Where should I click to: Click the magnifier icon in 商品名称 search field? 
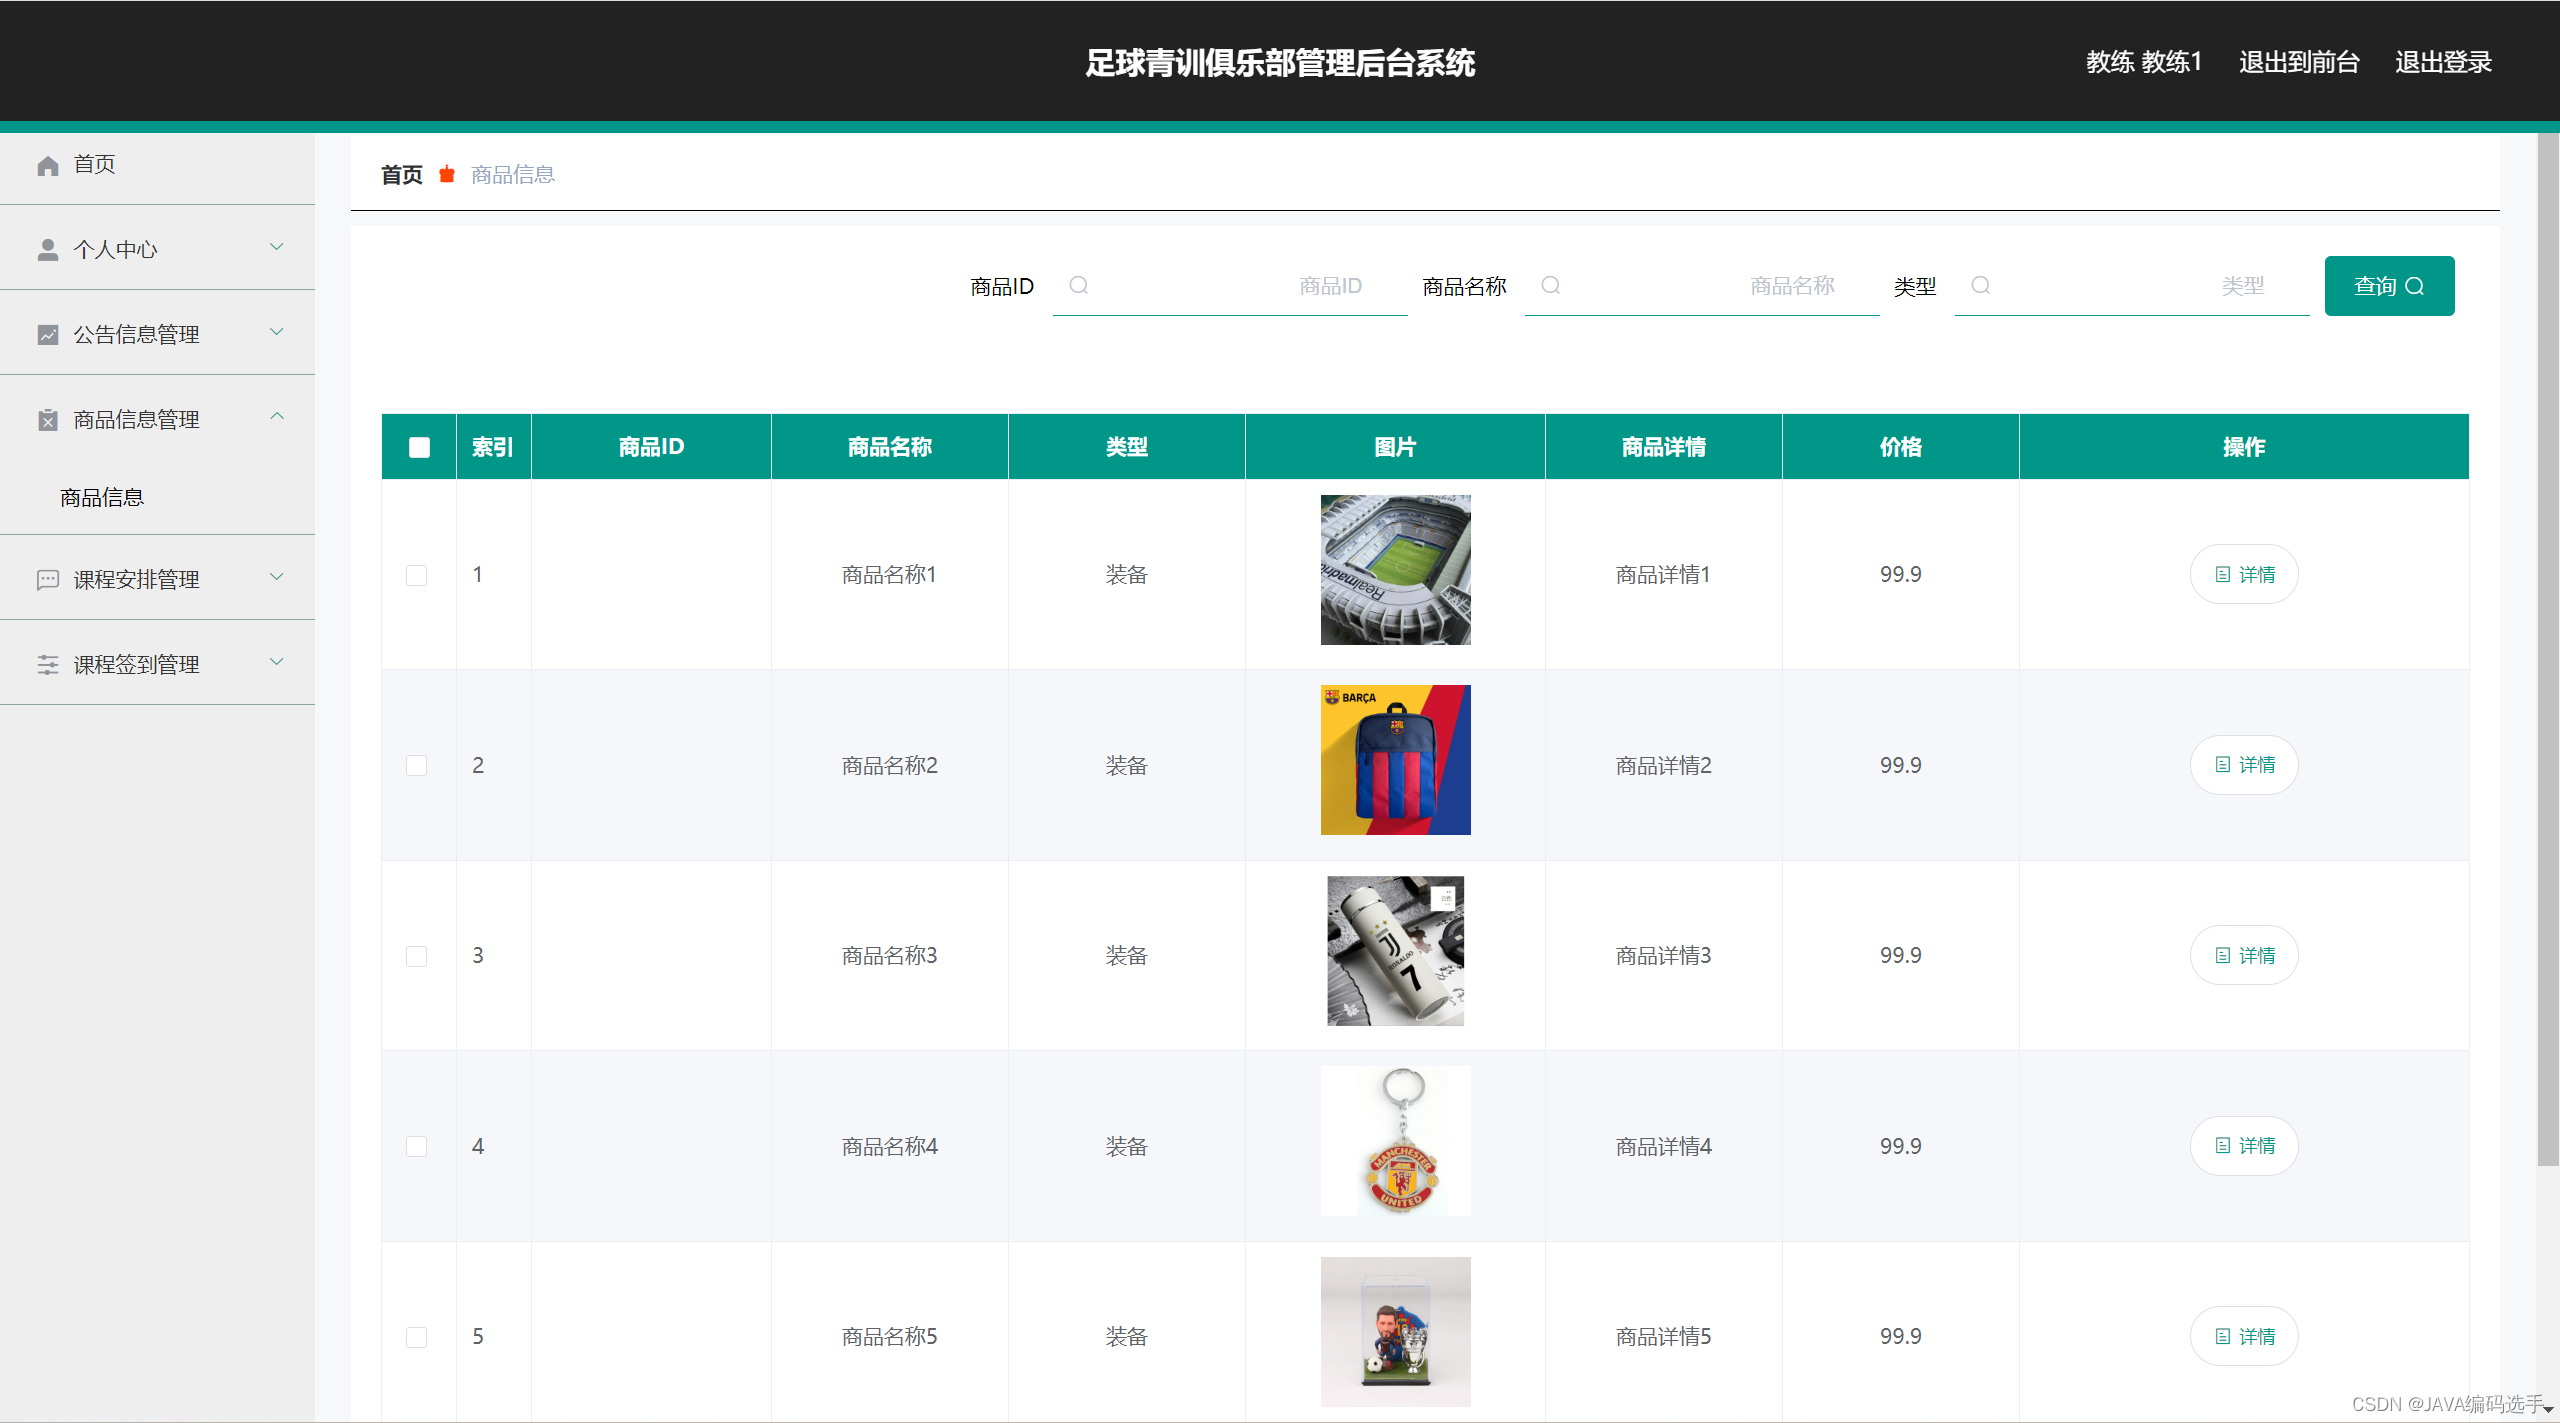point(1550,285)
